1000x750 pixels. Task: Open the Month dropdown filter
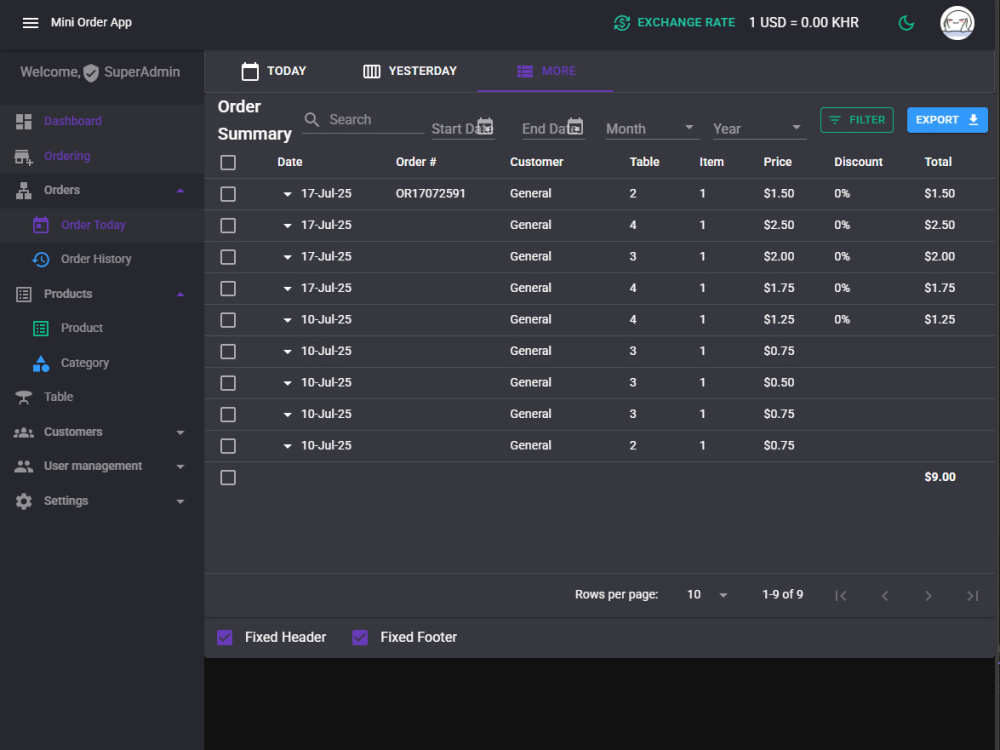point(652,129)
